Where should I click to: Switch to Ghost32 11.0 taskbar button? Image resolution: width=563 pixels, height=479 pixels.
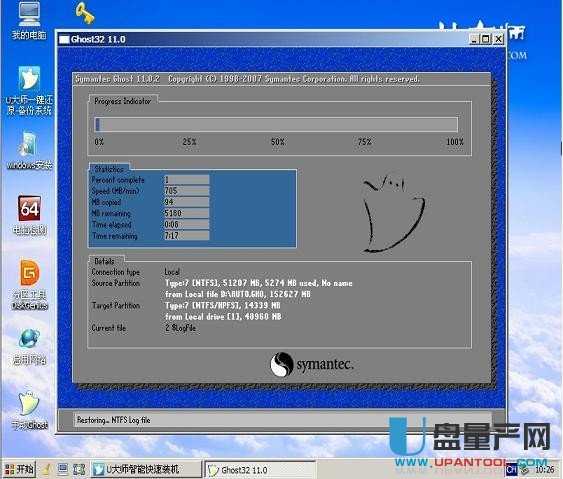(x=260, y=470)
